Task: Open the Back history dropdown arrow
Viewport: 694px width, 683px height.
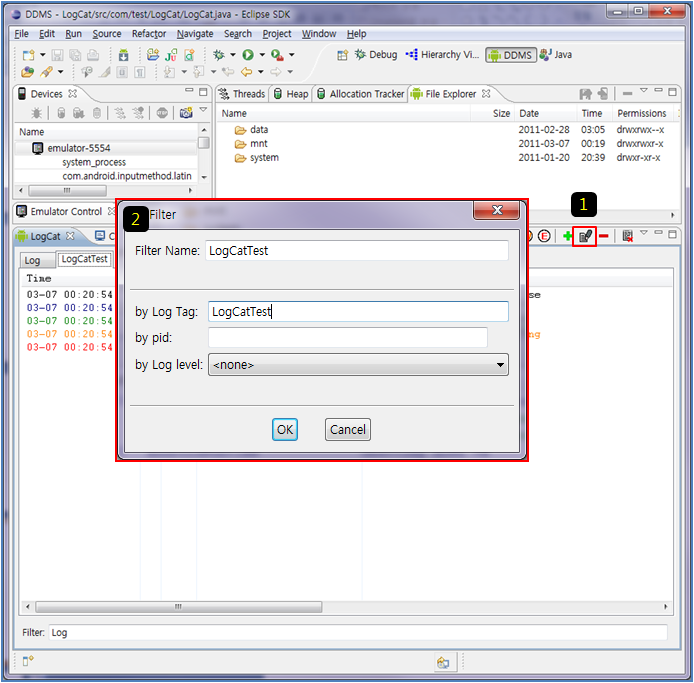Action: click(x=261, y=72)
